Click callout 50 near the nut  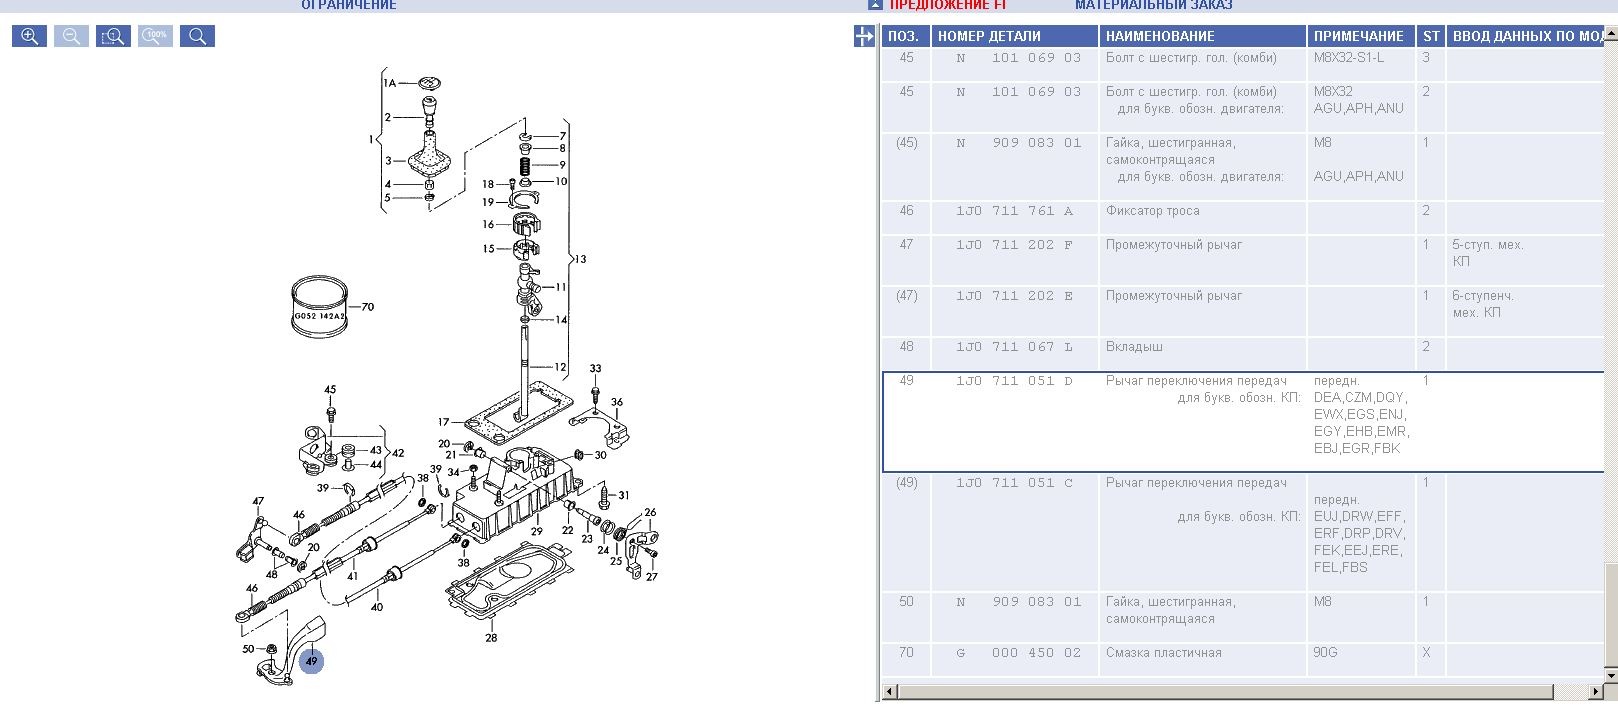click(248, 650)
